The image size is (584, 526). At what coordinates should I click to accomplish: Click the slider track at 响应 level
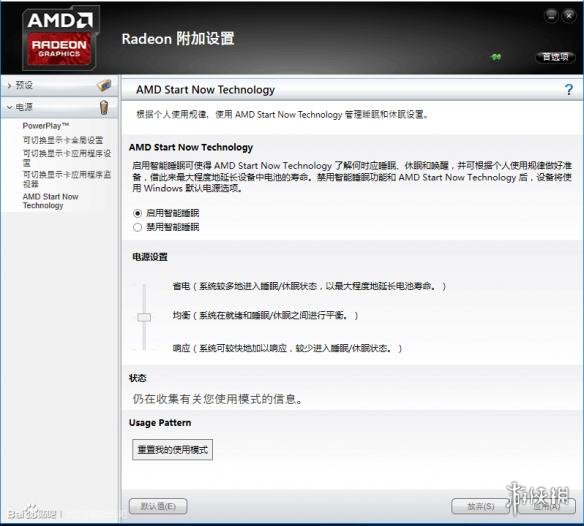(144, 348)
